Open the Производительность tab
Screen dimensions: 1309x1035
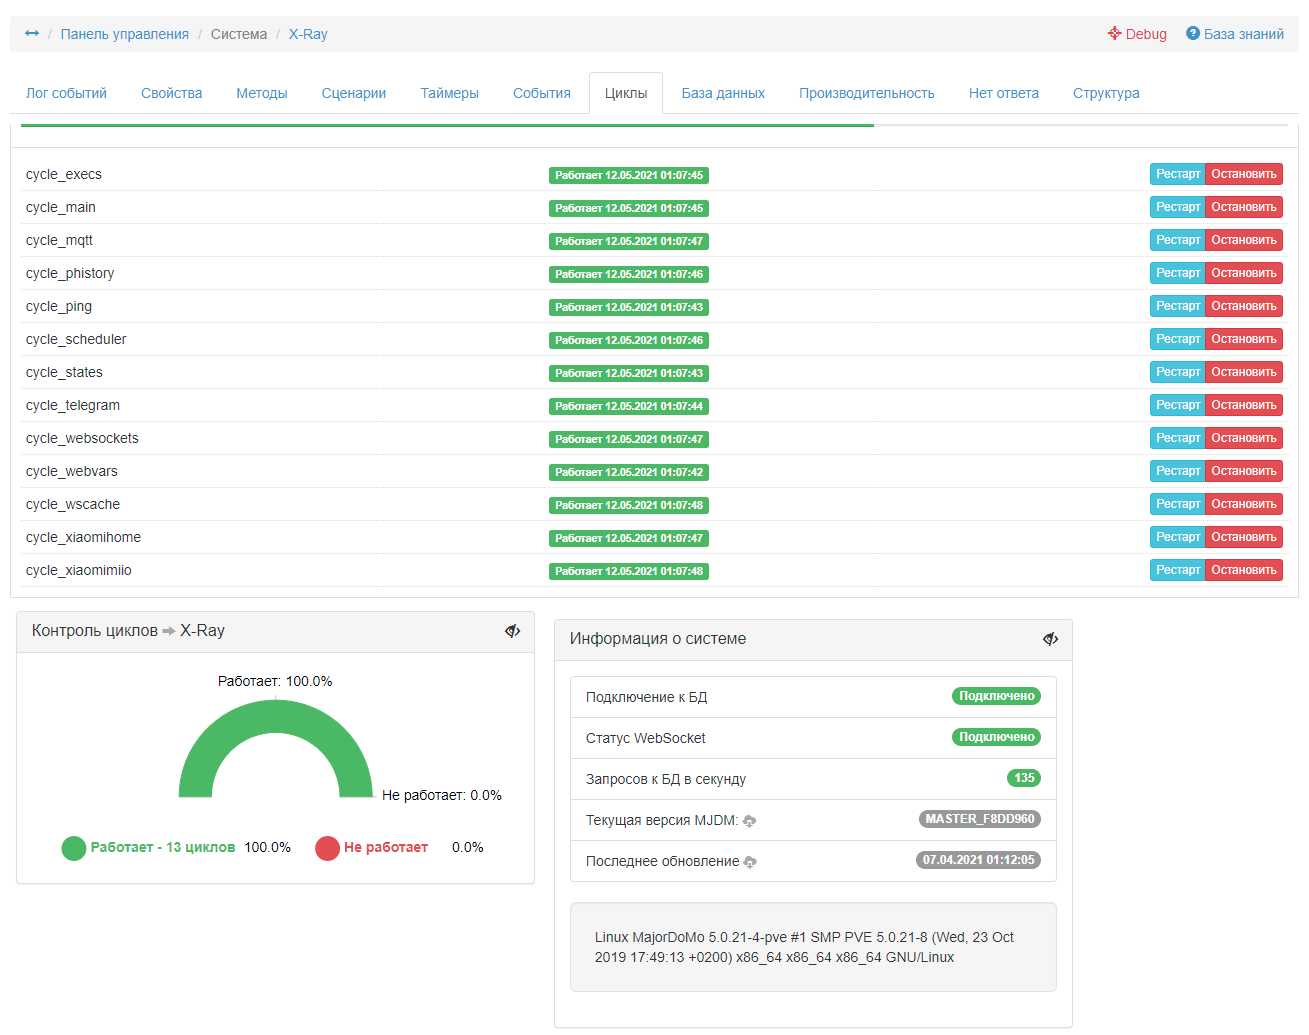(x=866, y=93)
